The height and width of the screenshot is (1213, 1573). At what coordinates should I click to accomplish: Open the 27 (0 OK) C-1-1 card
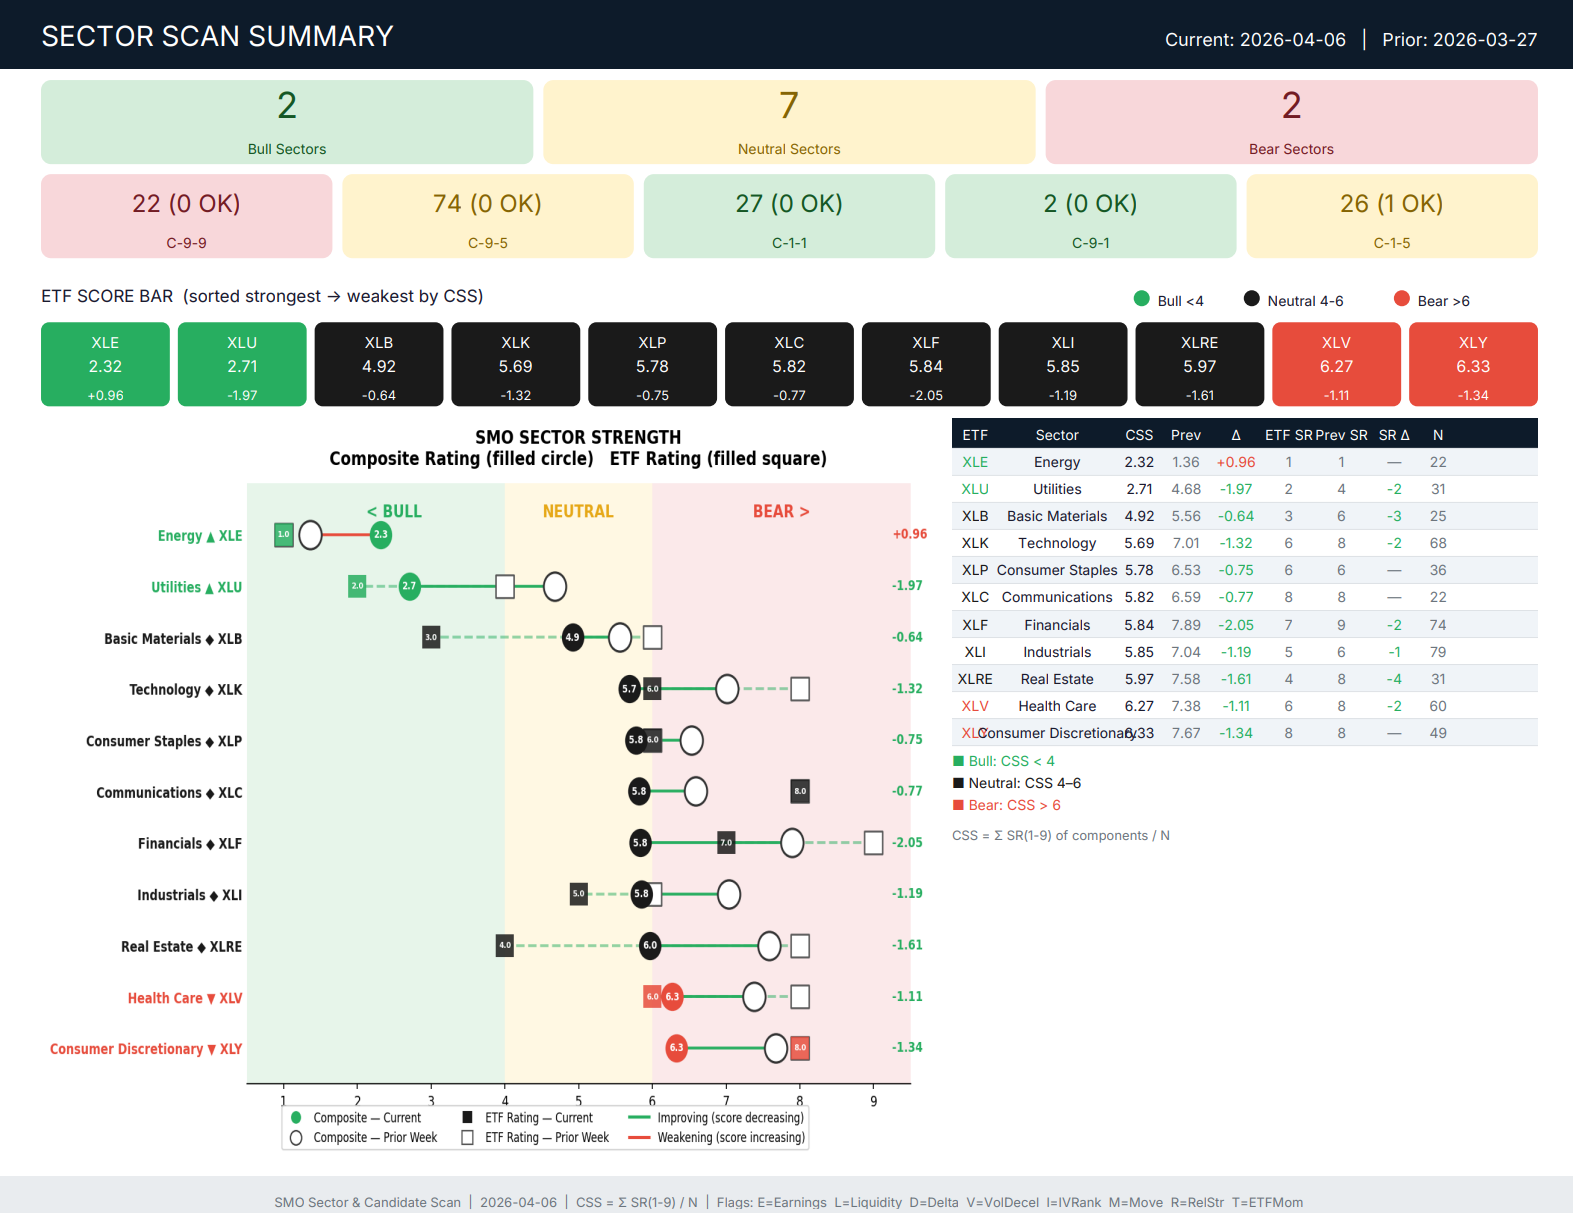(789, 216)
